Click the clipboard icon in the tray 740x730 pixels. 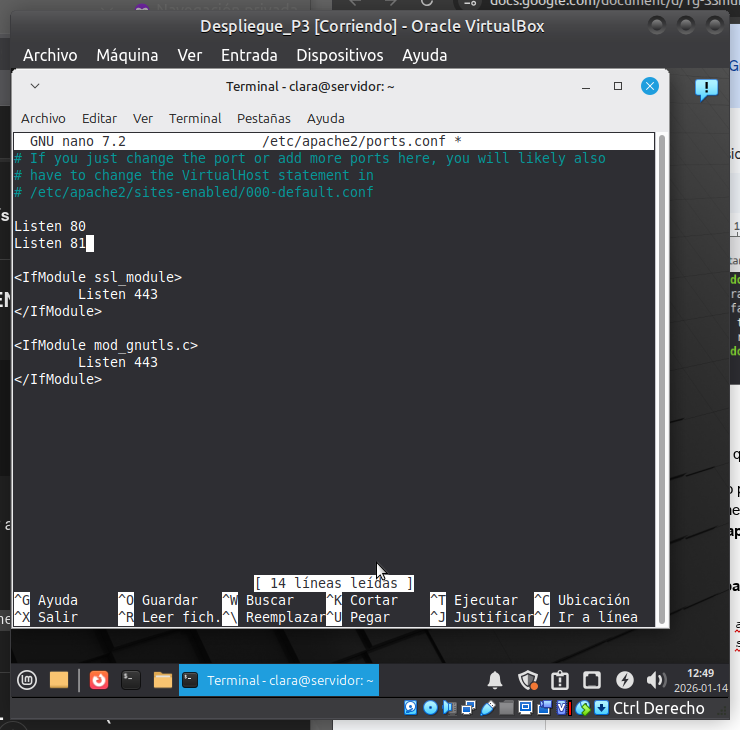tap(560, 681)
